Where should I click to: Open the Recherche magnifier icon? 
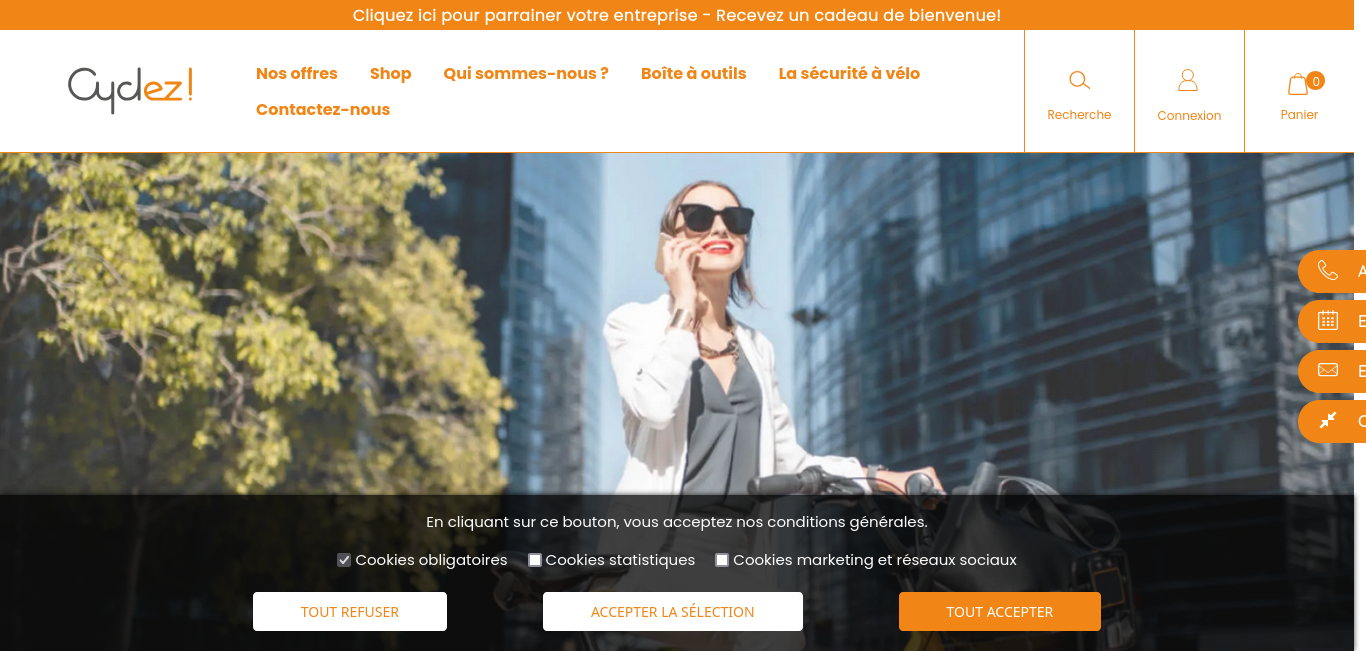coord(1079,80)
